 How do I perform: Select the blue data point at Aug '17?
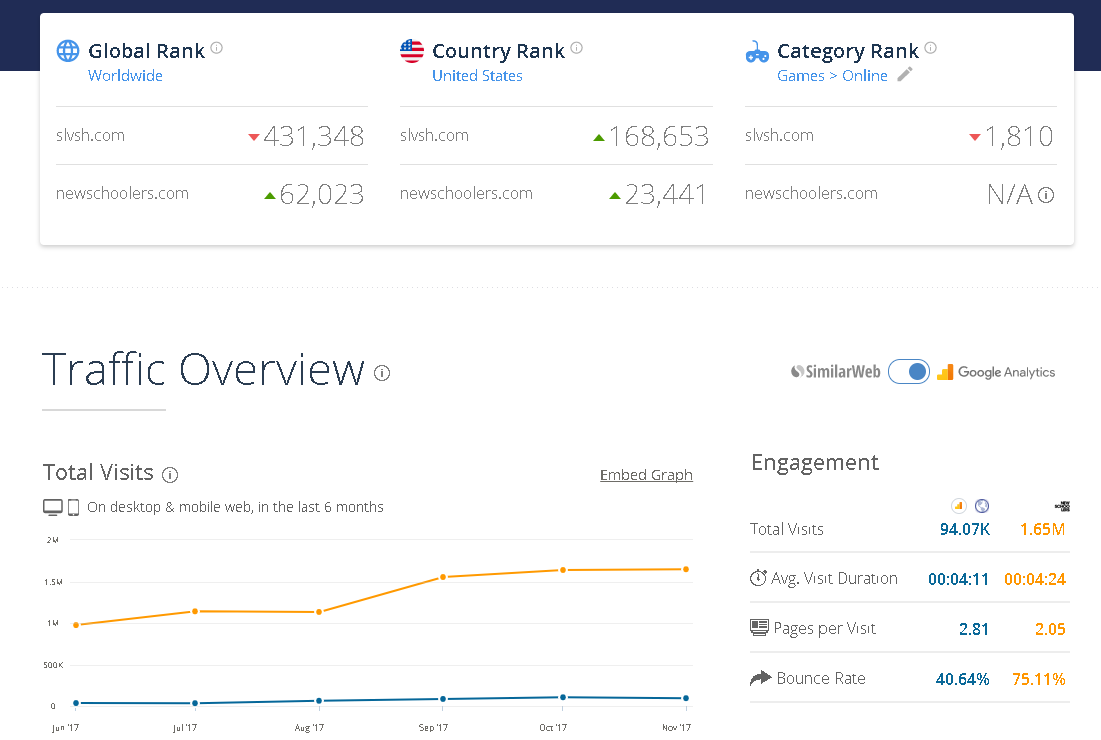pyautogui.click(x=319, y=701)
